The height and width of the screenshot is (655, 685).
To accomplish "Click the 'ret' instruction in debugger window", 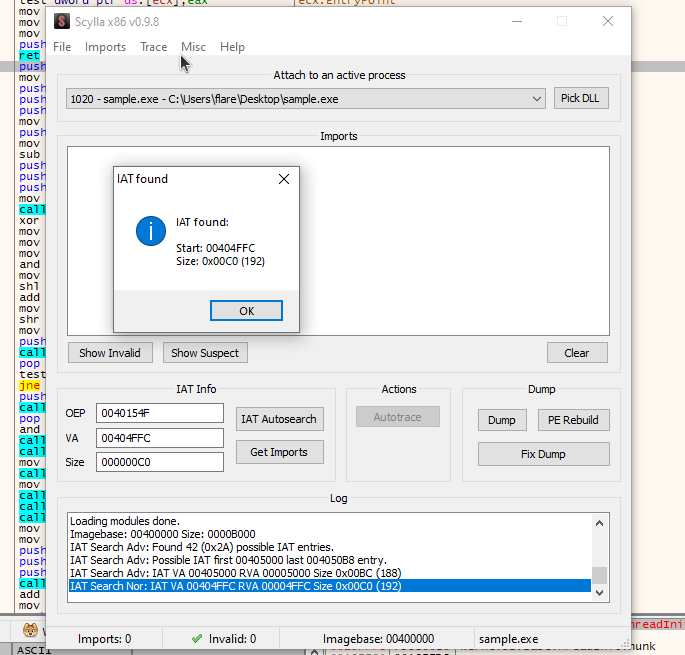I will coord(30,55).
